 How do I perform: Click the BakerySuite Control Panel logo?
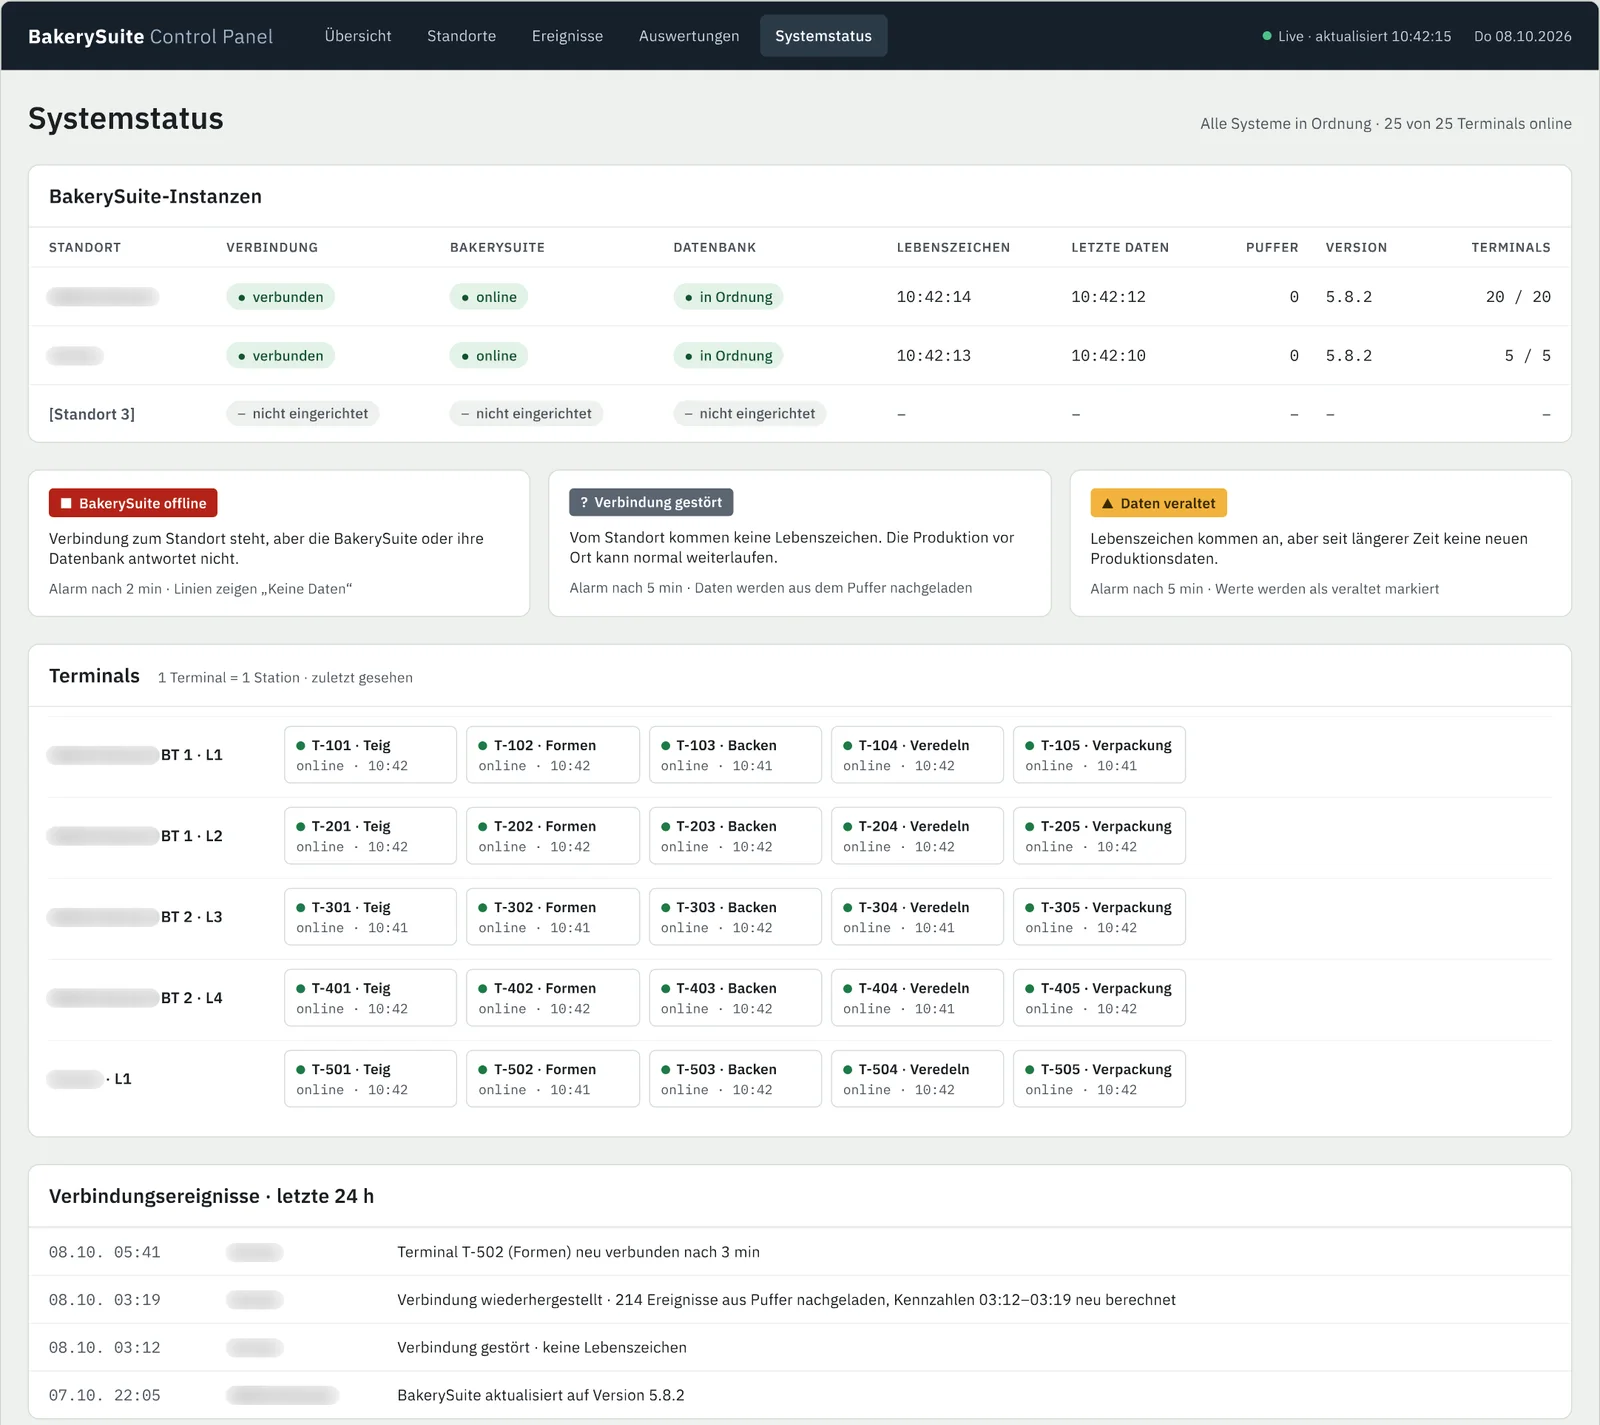150,36
